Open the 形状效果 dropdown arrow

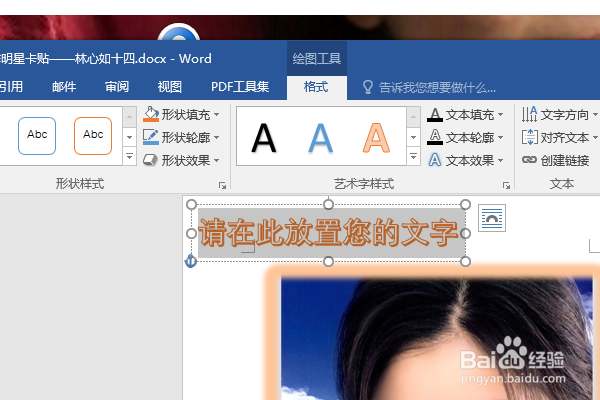click(x=217, y=160)
